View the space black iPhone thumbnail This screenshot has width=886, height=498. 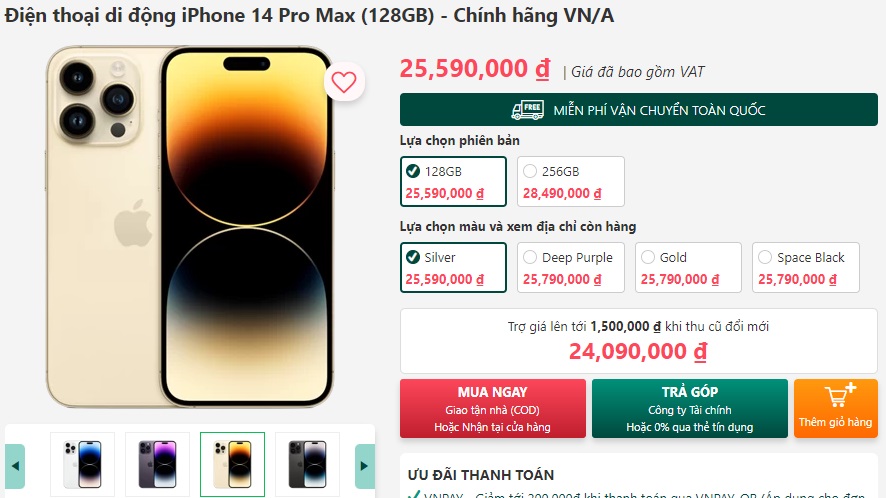point(307,464)
